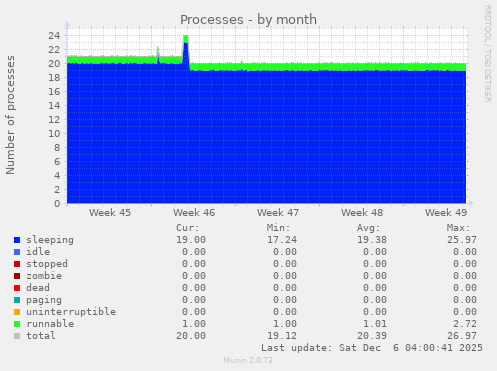Click the 'paging' legend label
This screenshot has width=497, height=371.
tap(44, 300)
